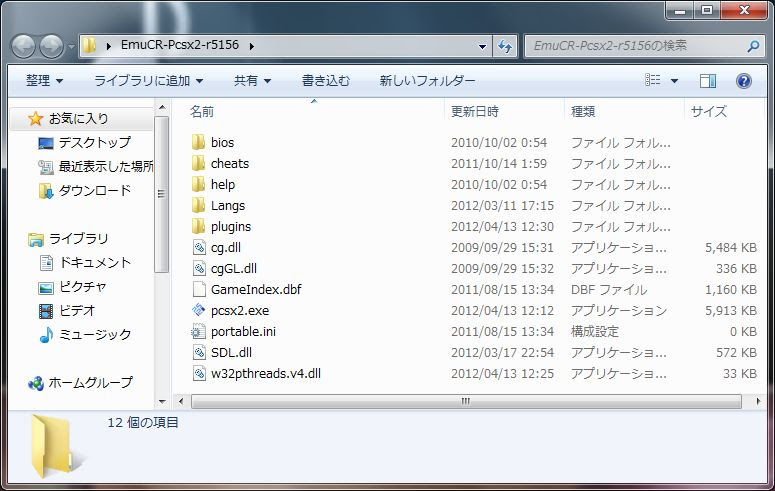Open the ライブラリに追加 menu

148,80
